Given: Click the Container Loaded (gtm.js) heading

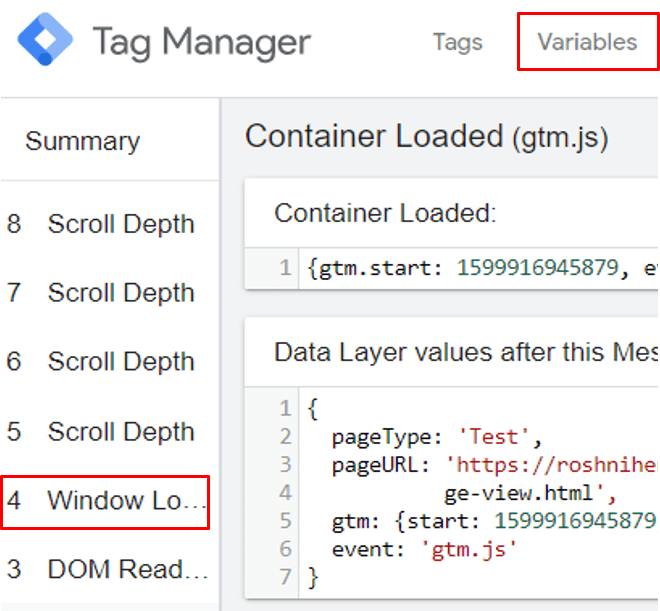Looking at the screenshot, I should pos(427,137).
